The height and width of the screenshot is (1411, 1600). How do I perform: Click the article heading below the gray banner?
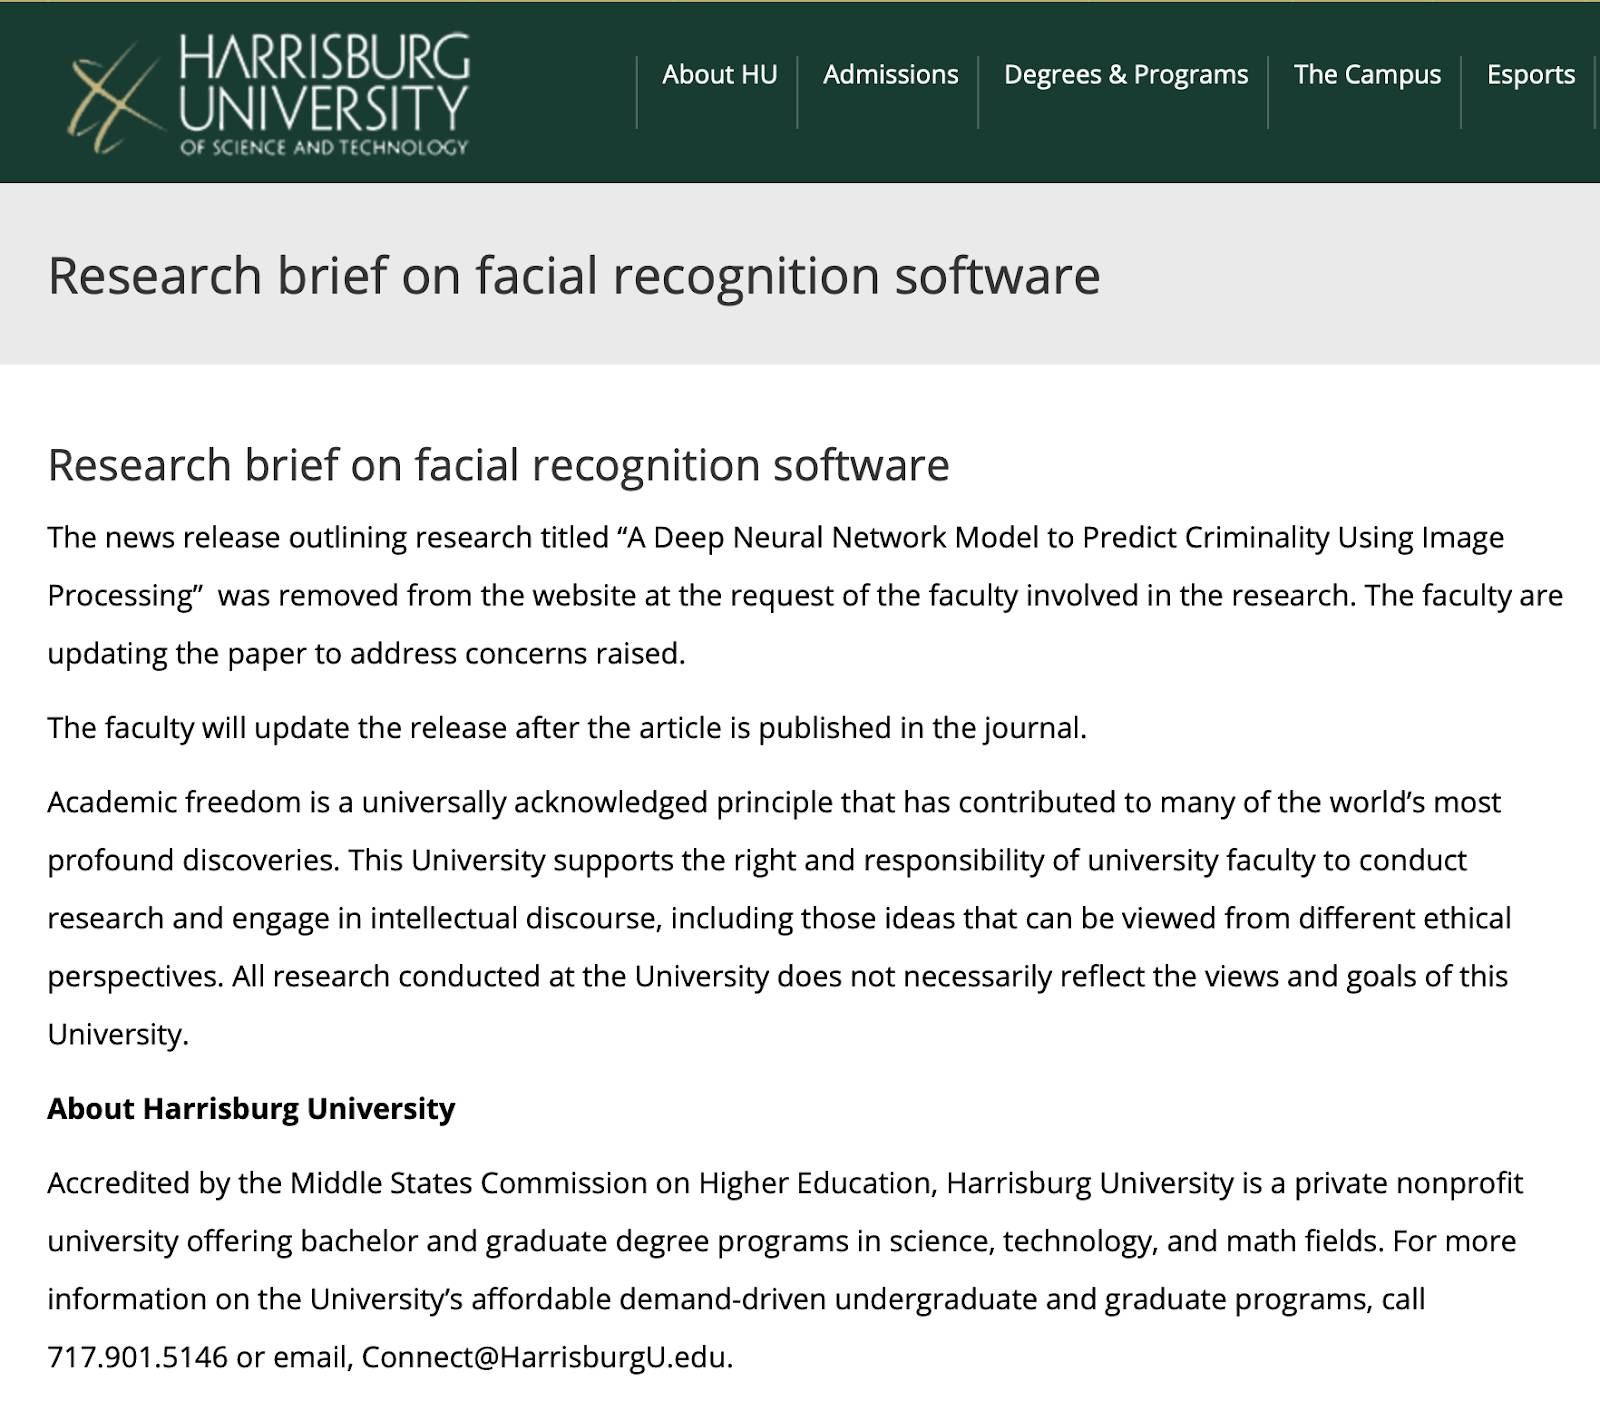click(x=498, y=465)
